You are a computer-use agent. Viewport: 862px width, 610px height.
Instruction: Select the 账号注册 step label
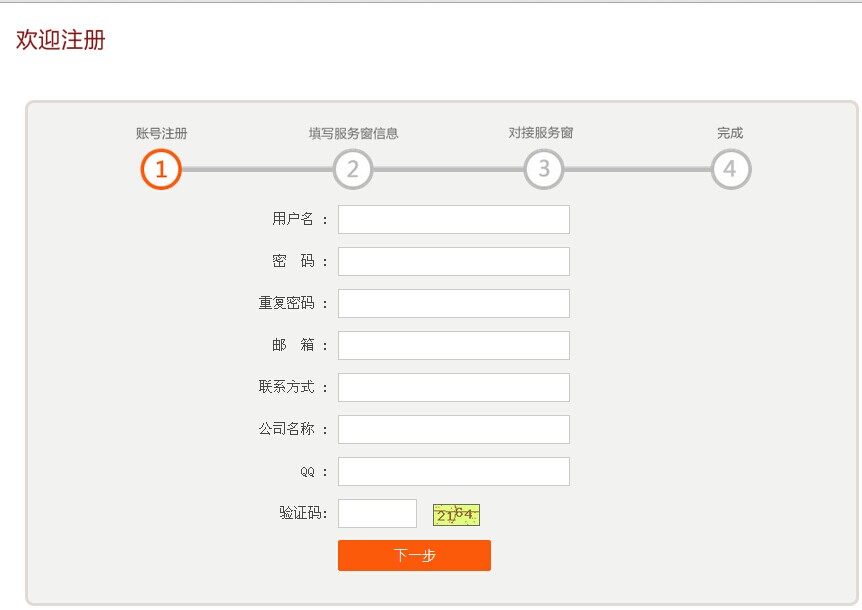161,133
